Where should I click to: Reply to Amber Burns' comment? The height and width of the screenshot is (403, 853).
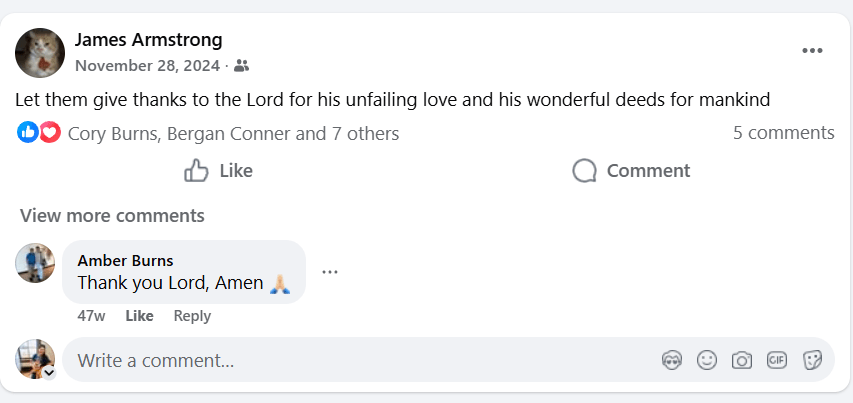(x=192, y=316)
